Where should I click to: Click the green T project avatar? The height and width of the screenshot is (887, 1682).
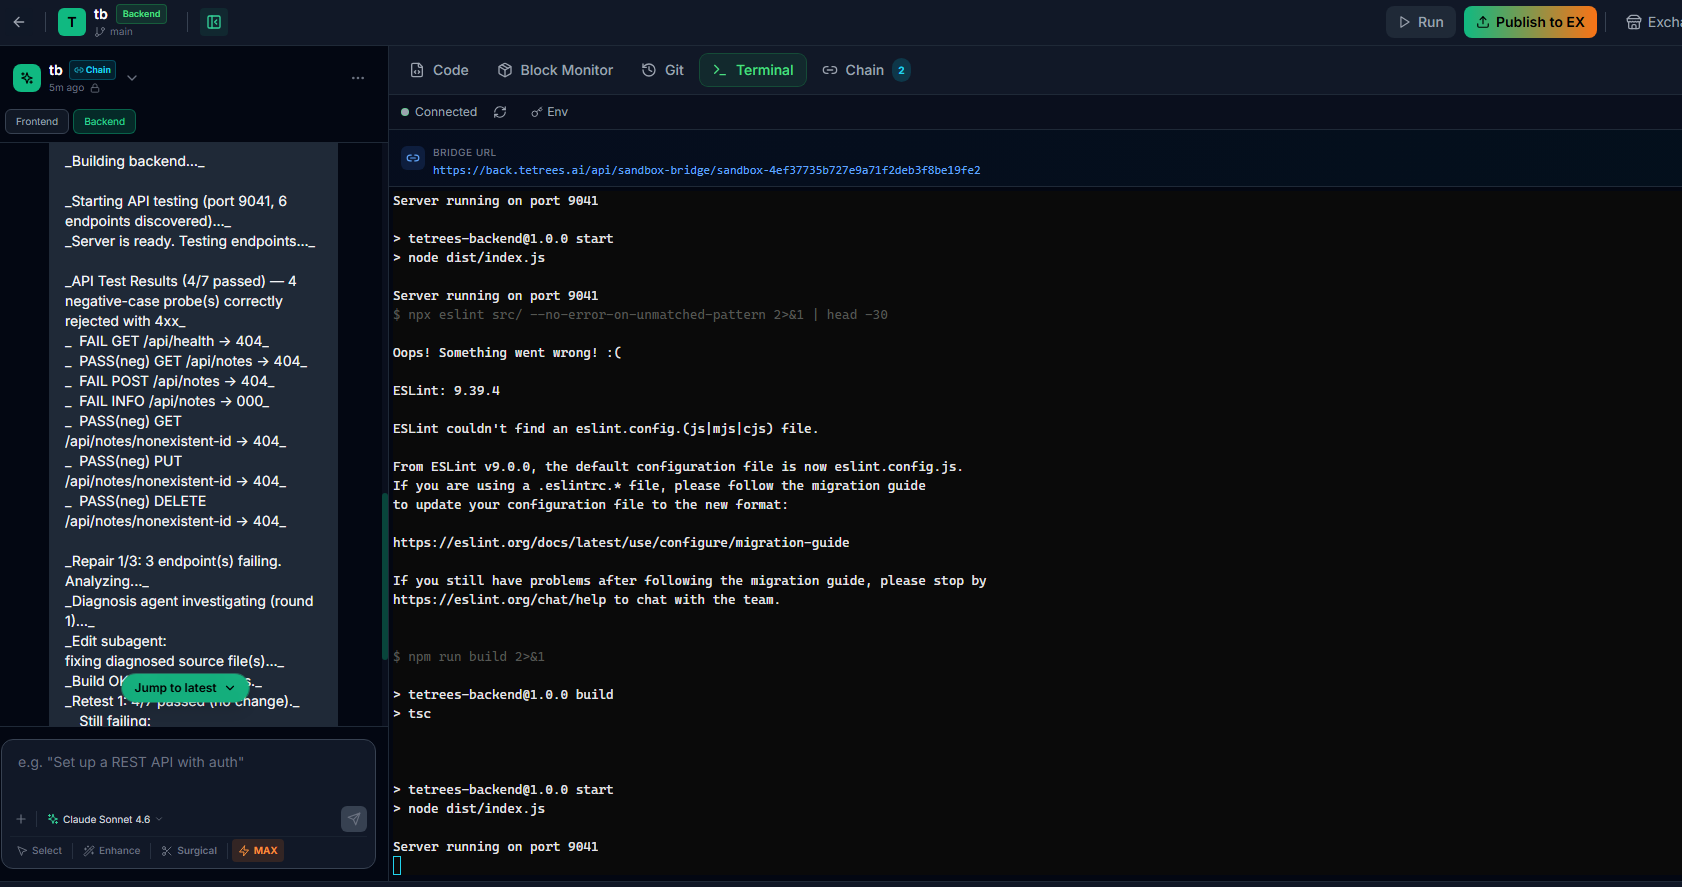click(x=72, y=22)
